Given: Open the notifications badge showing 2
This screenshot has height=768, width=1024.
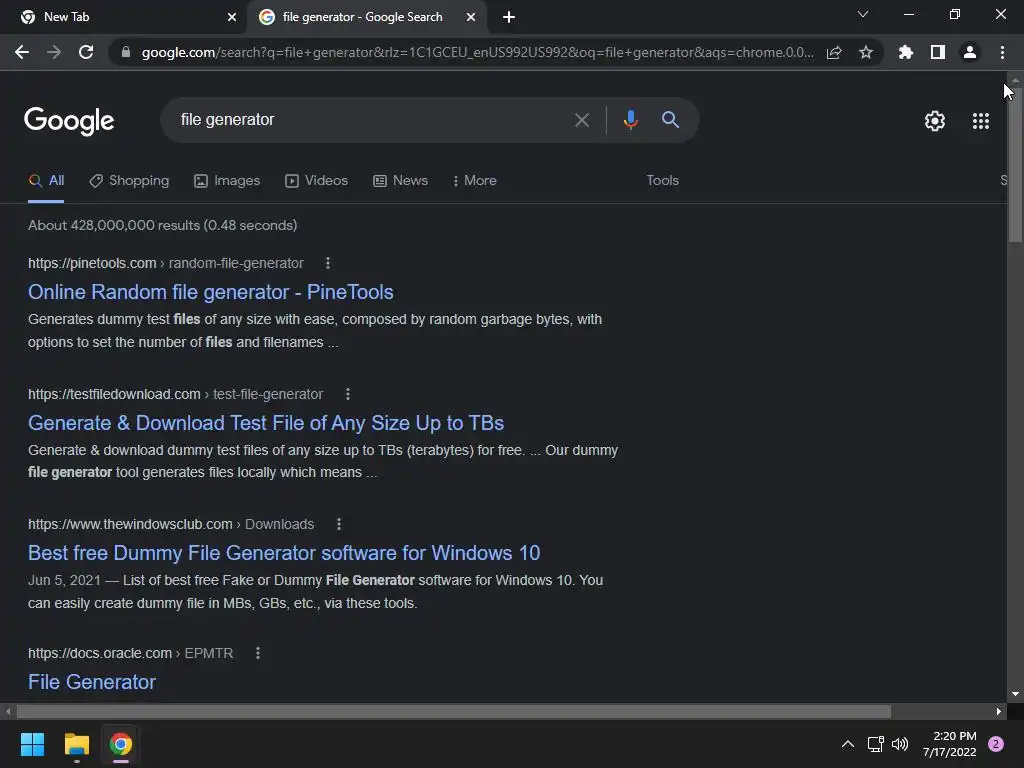Looking at the screenshot, I should [996, 744].
